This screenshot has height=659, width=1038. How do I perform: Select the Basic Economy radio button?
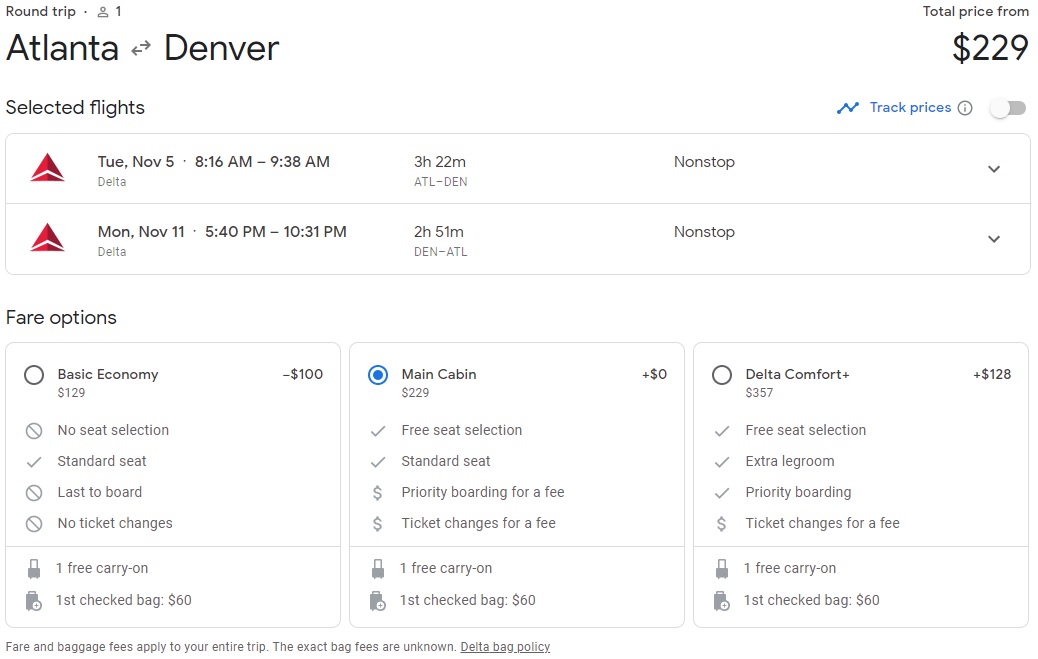click(x=34, y=375)
